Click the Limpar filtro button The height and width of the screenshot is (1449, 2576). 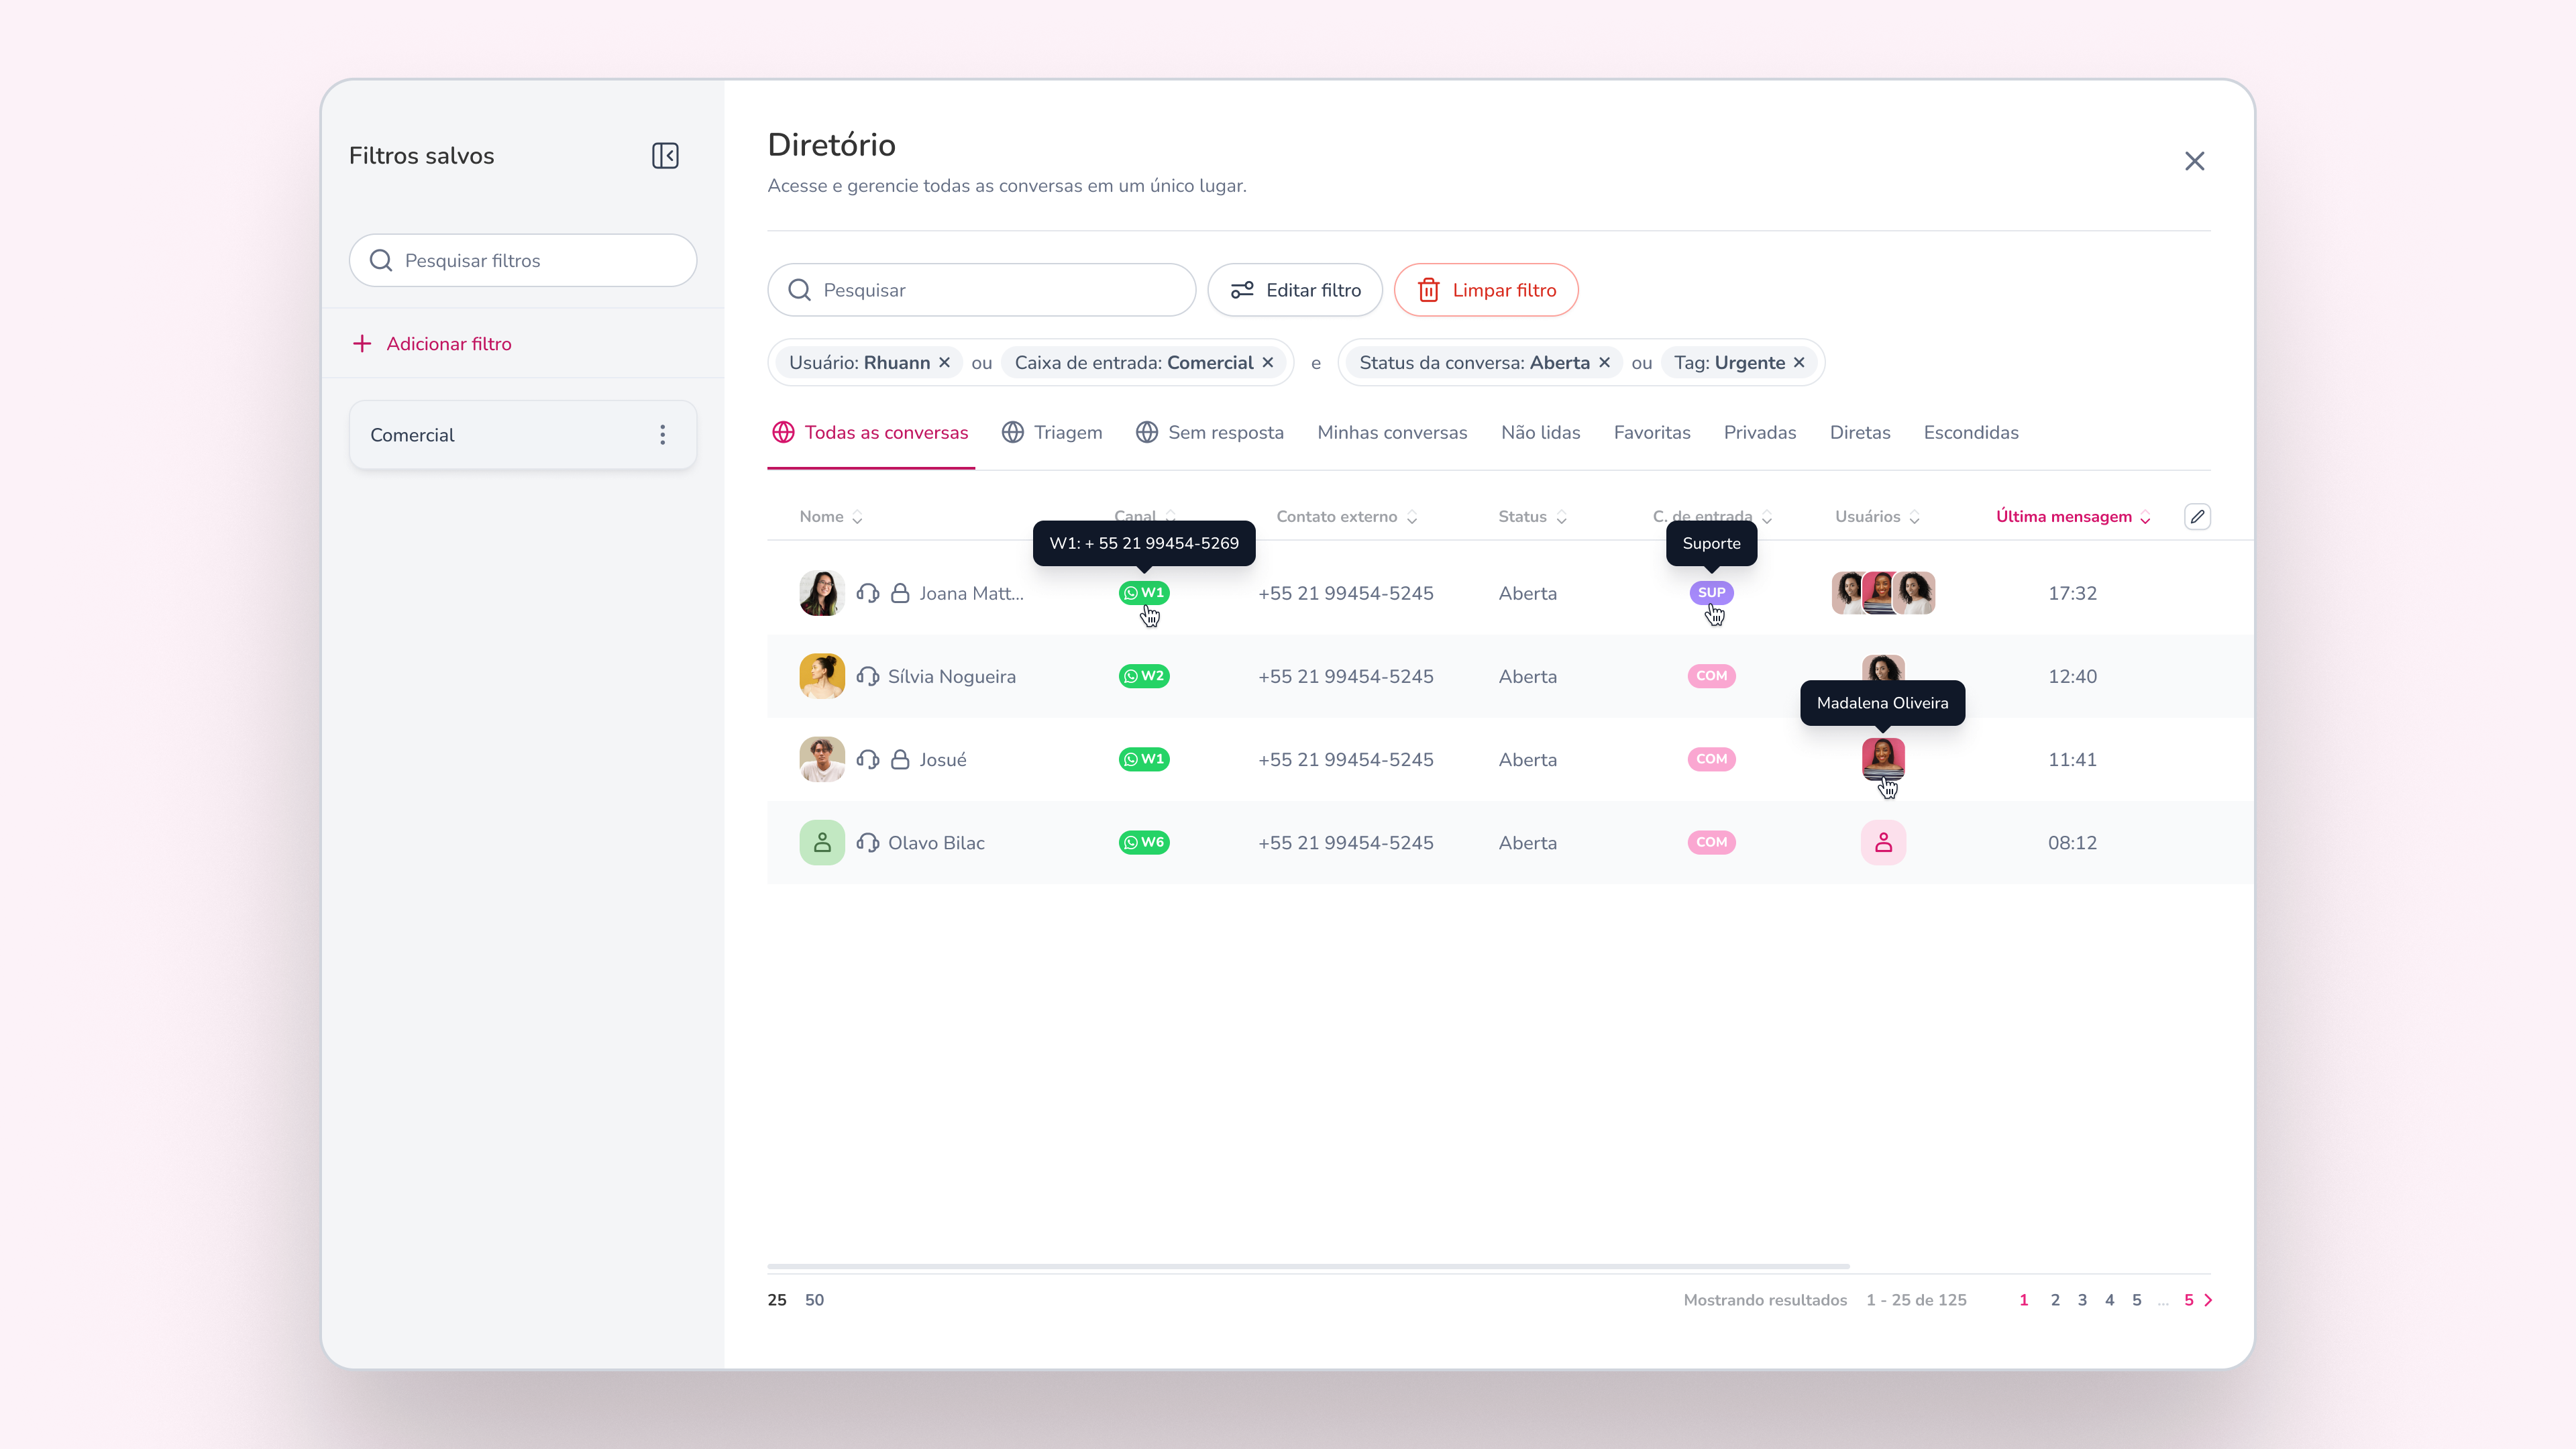tap(1486, 290)
